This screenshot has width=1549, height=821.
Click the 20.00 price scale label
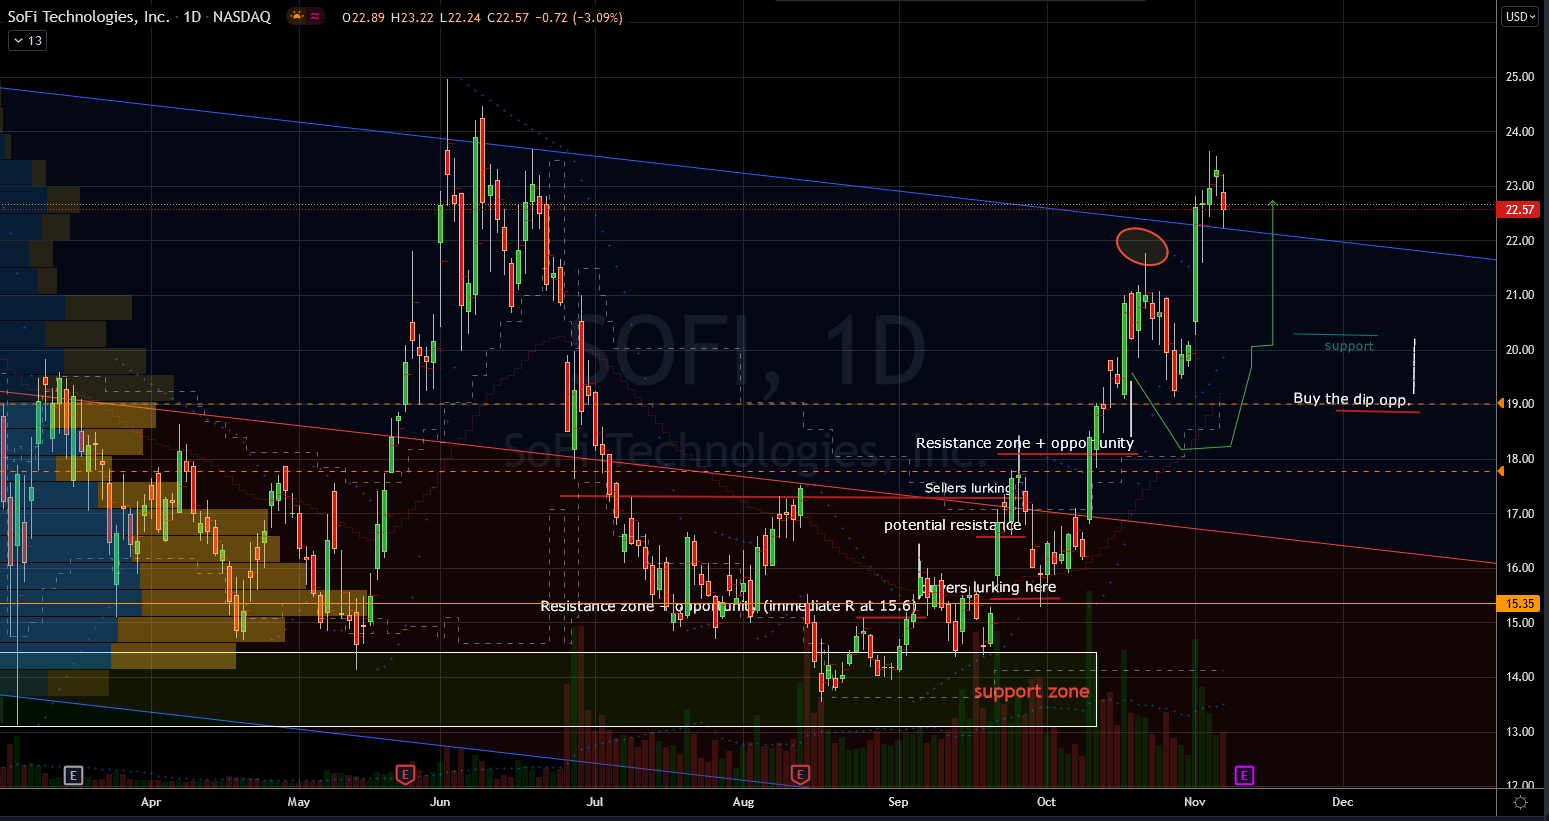[1520, 350]
